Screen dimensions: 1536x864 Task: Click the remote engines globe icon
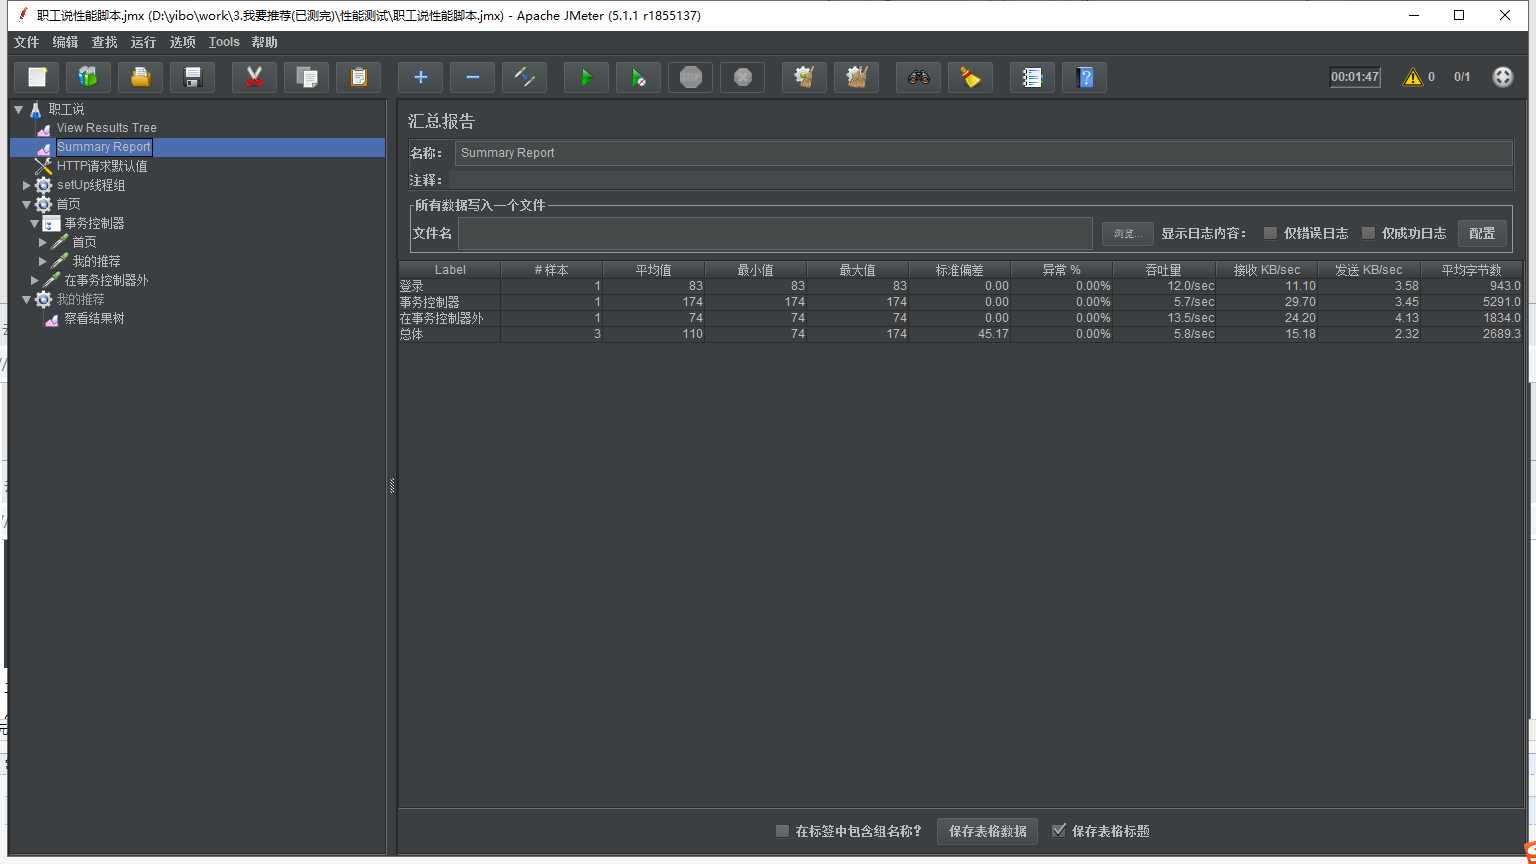[1503, 77]
